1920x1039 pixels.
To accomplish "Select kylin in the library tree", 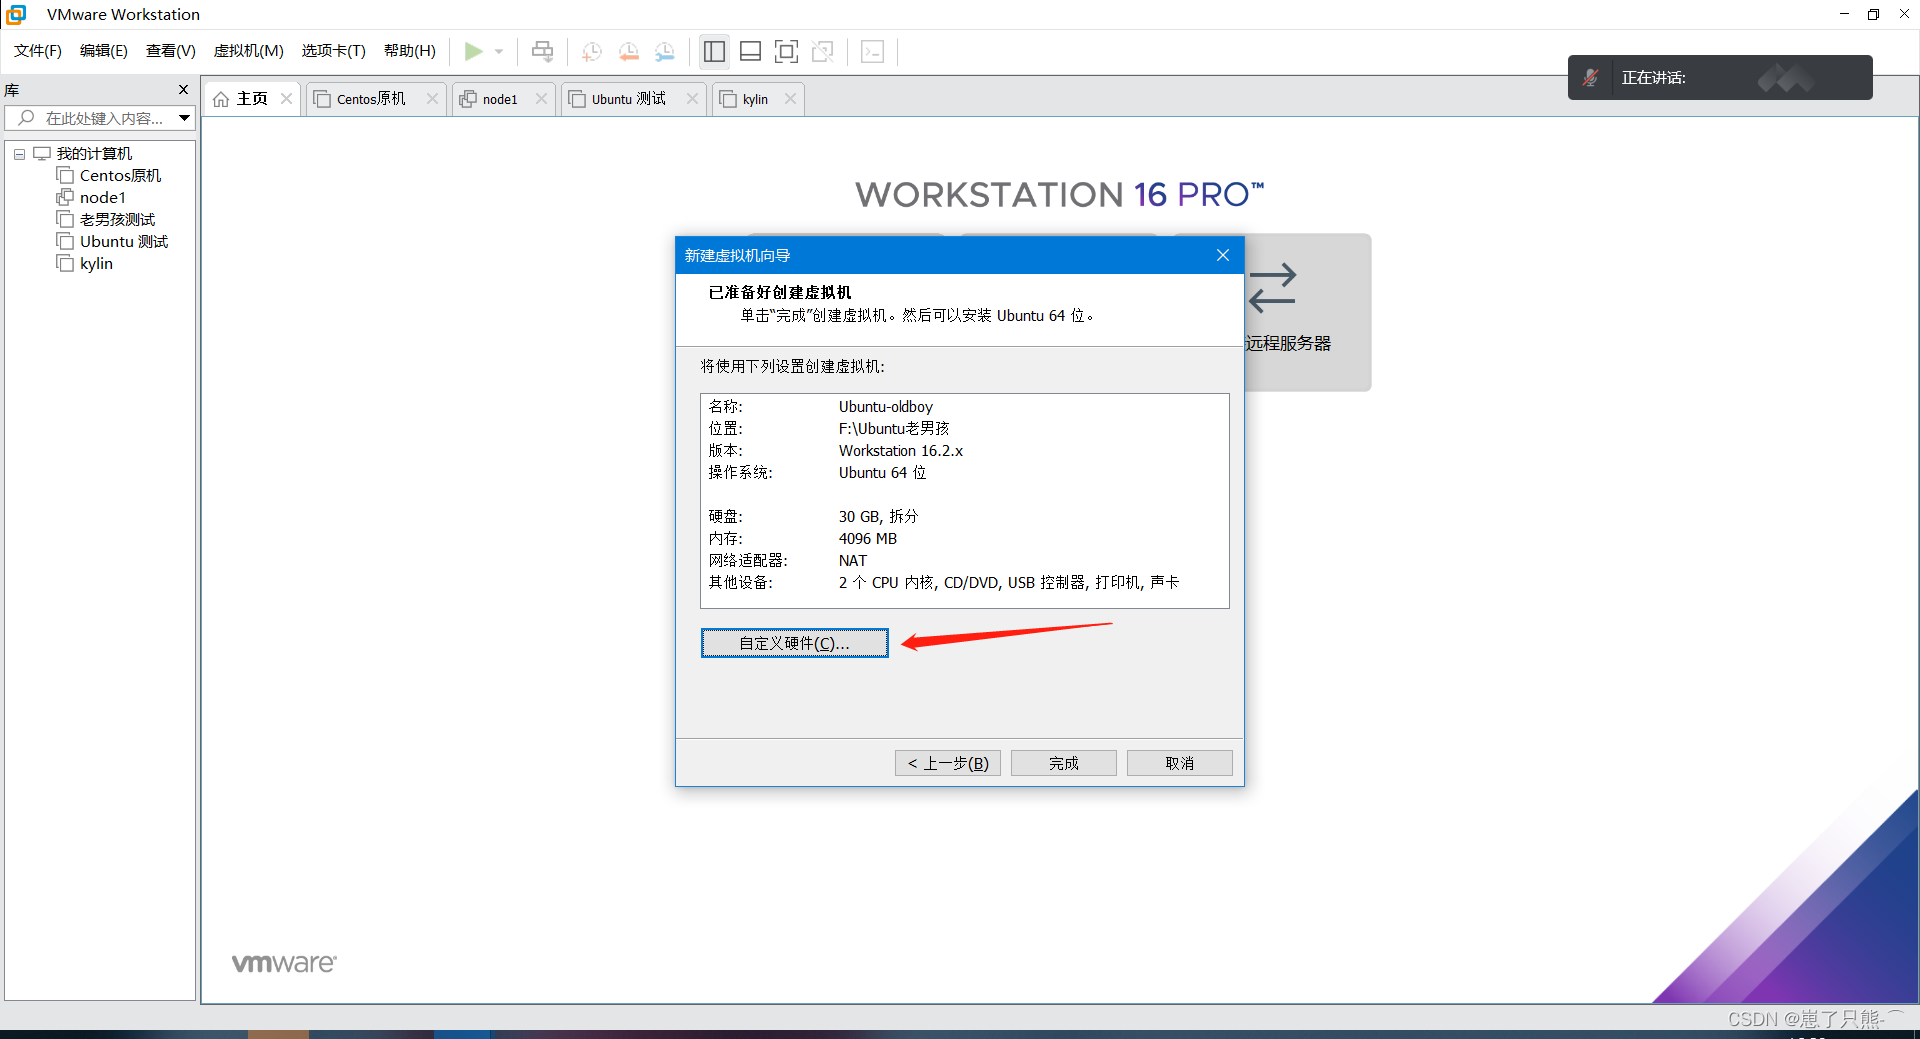I will tap(96, 263).
